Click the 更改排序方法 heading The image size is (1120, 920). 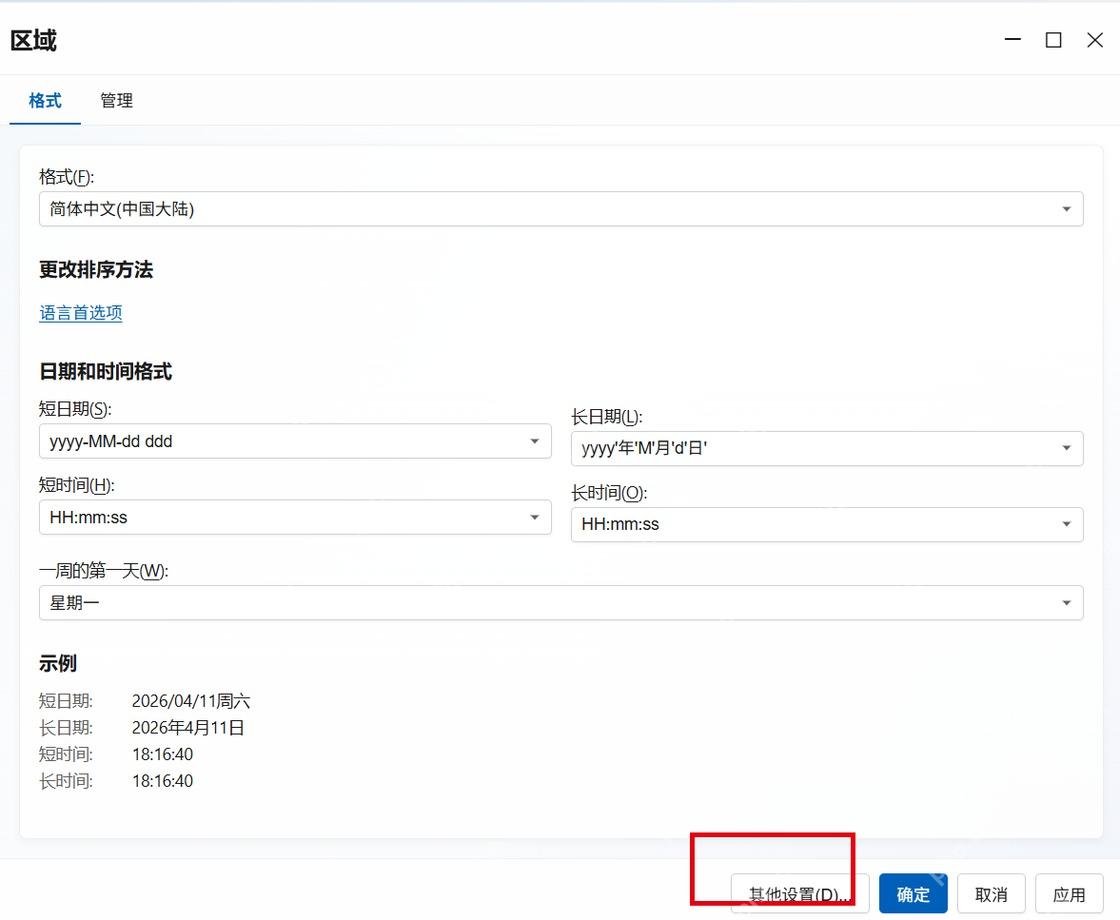(x=96, y=270)
